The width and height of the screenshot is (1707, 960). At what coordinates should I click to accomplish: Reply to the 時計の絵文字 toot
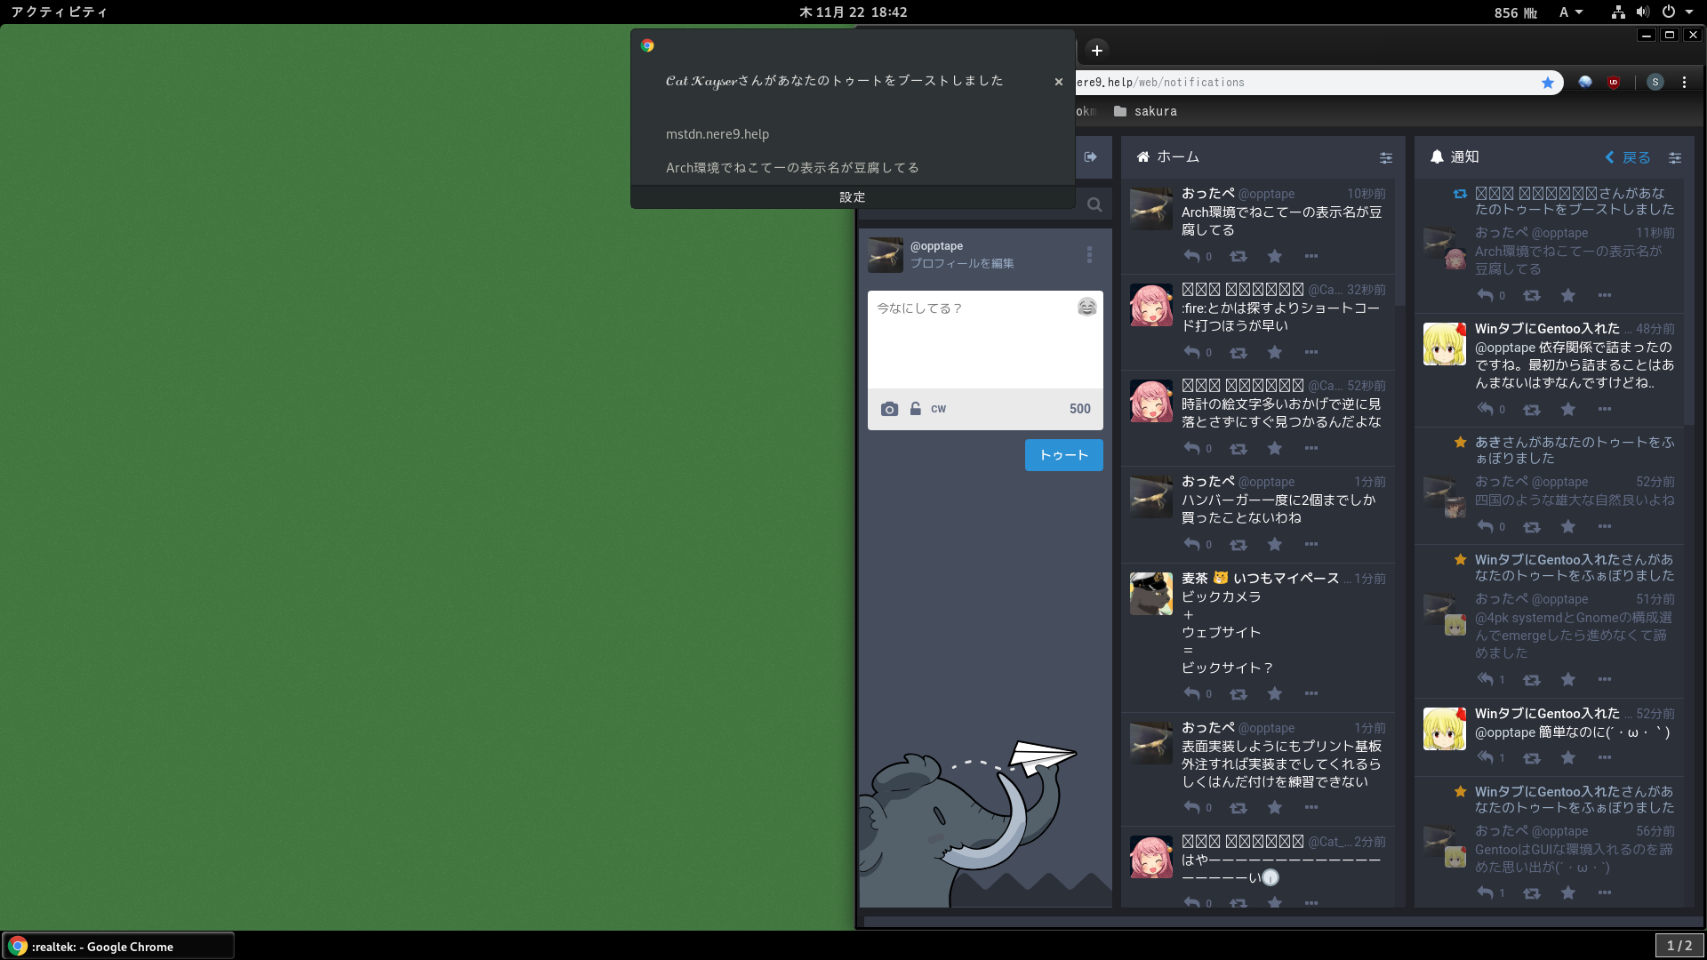point(1192,448)
